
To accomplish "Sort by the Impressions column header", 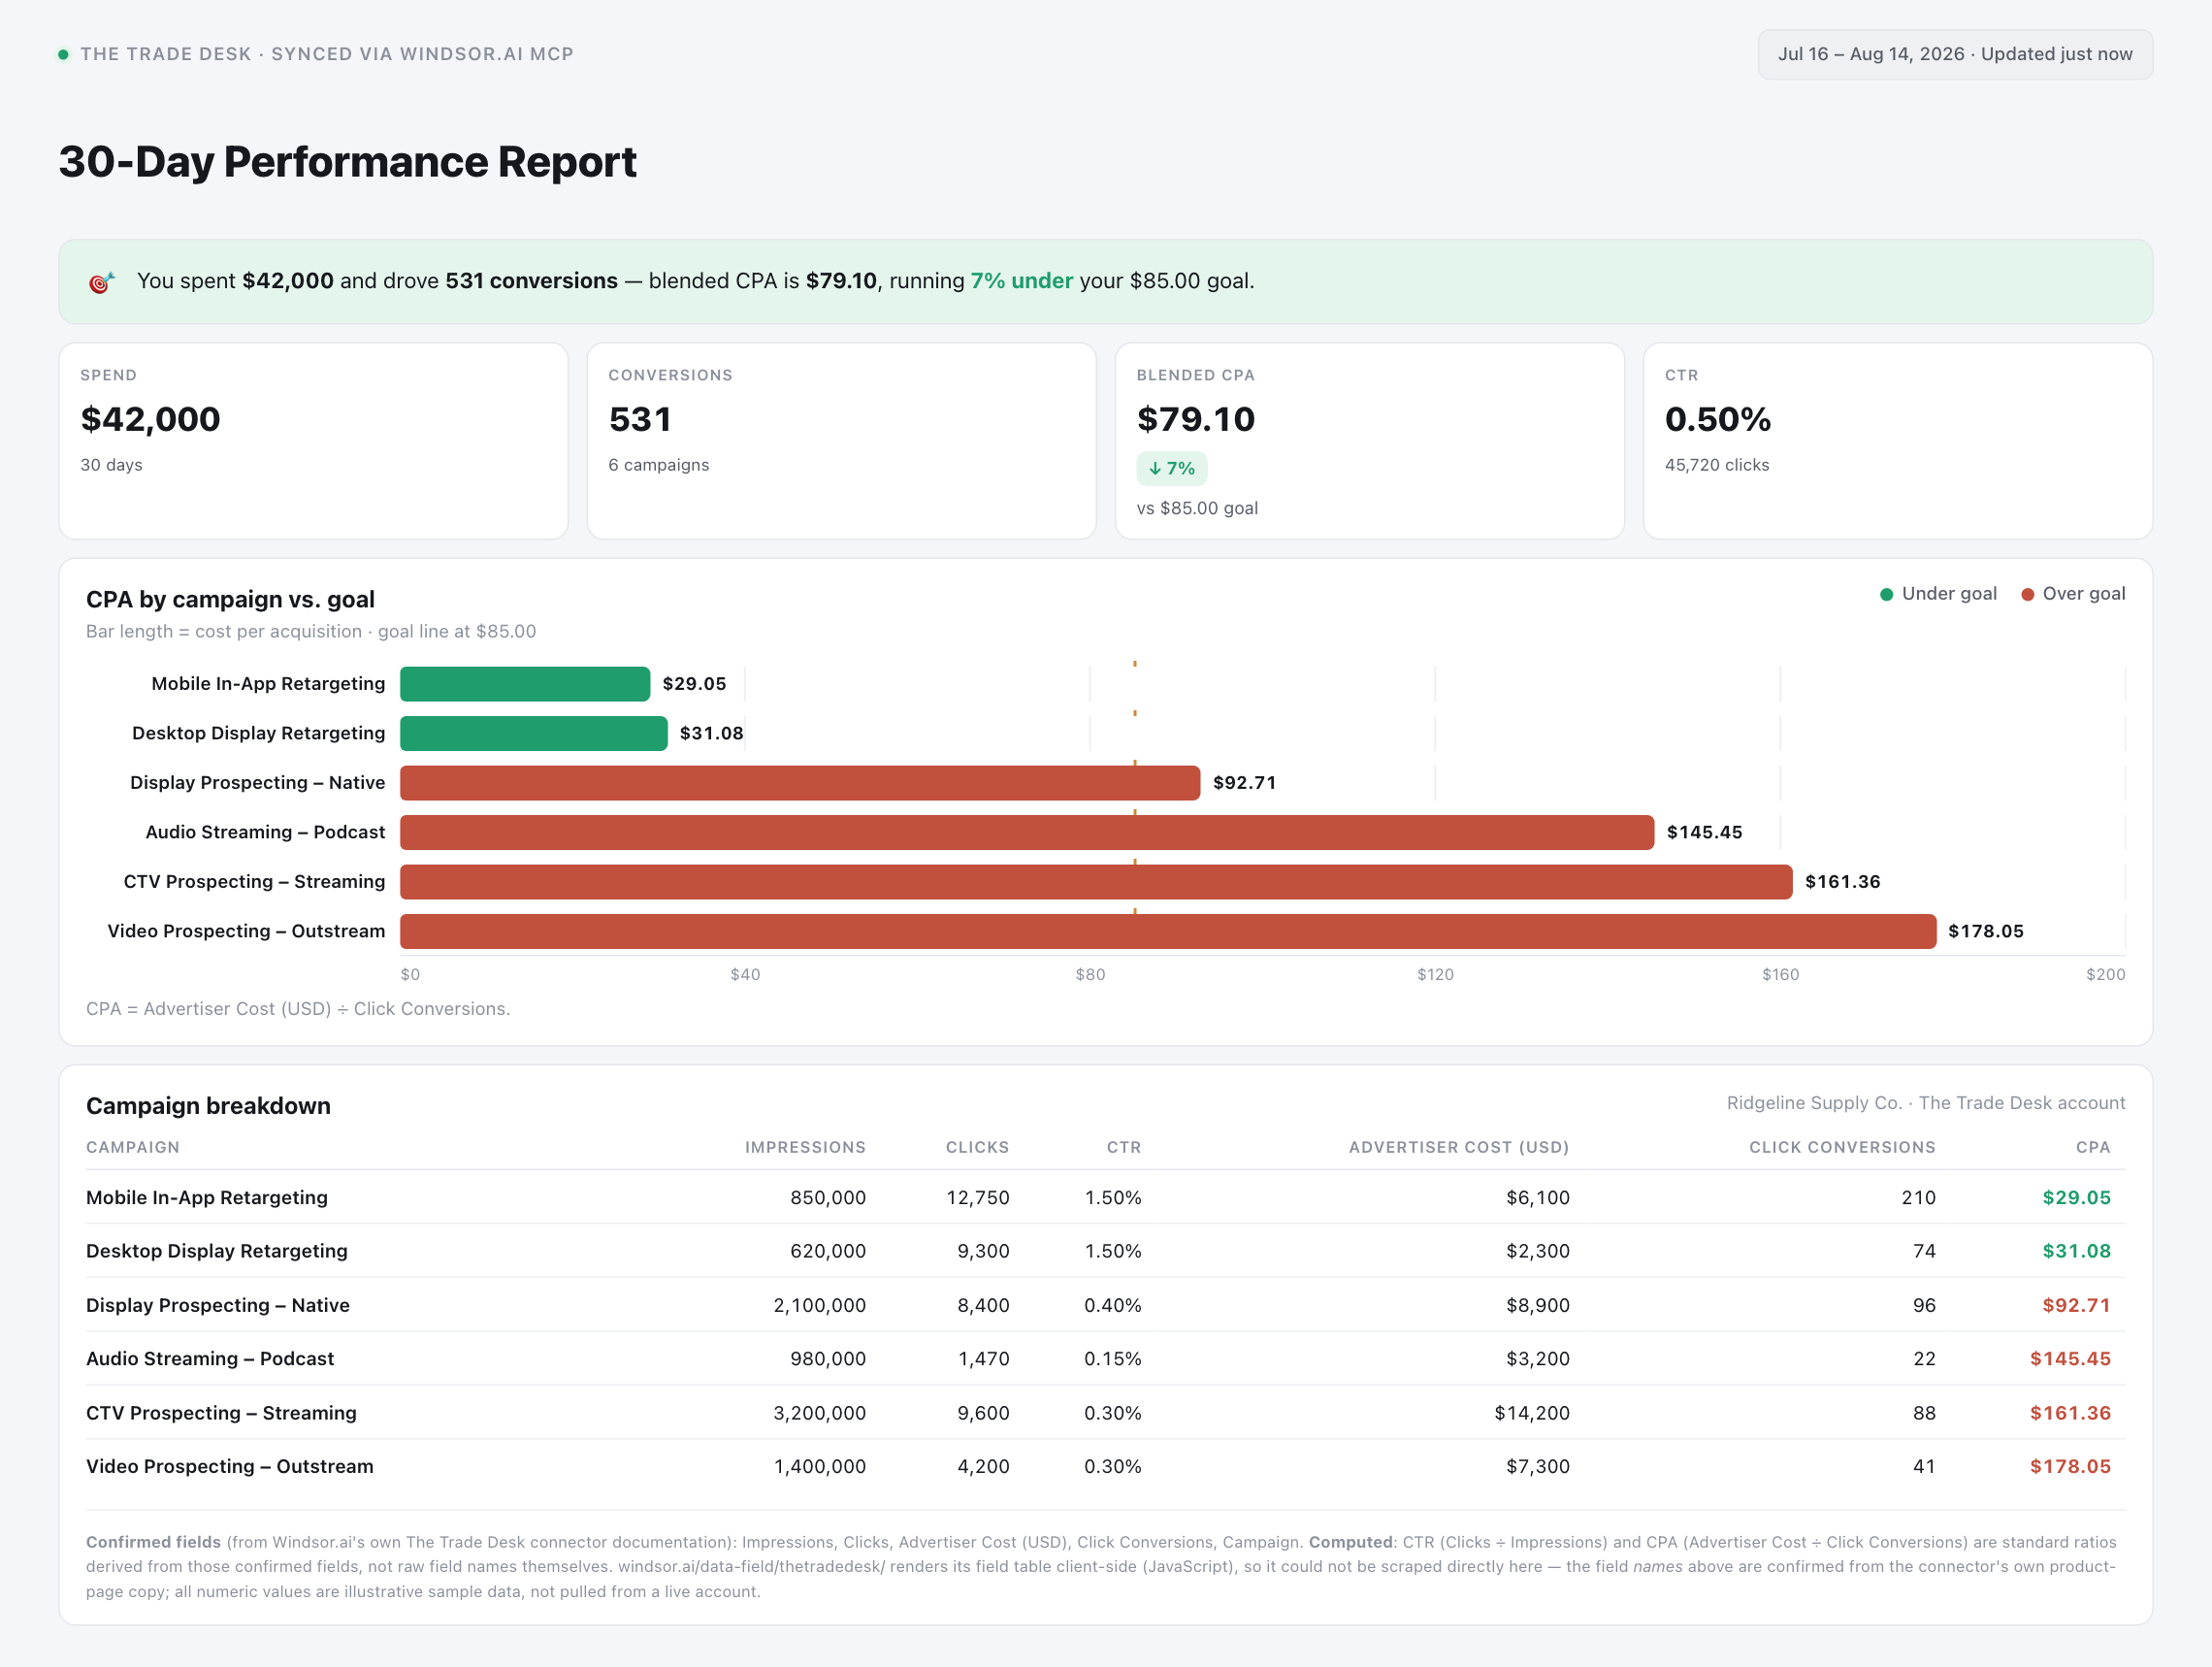I will (805, 1147).
